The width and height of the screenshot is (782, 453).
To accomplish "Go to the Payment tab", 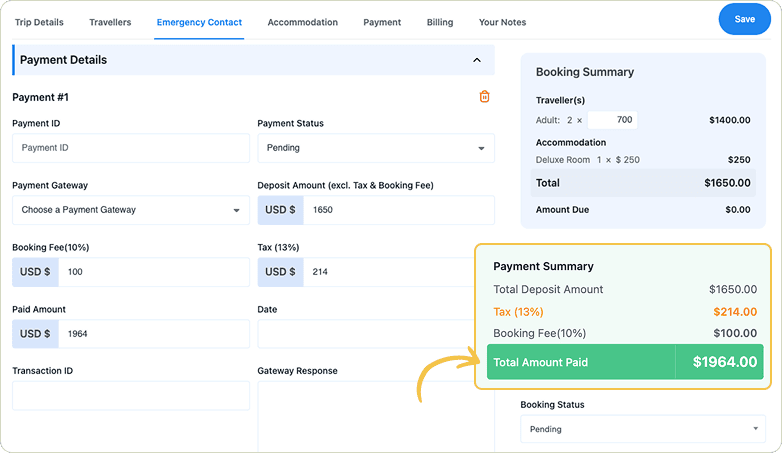I will pyautogui.click(x=382, y=22).
